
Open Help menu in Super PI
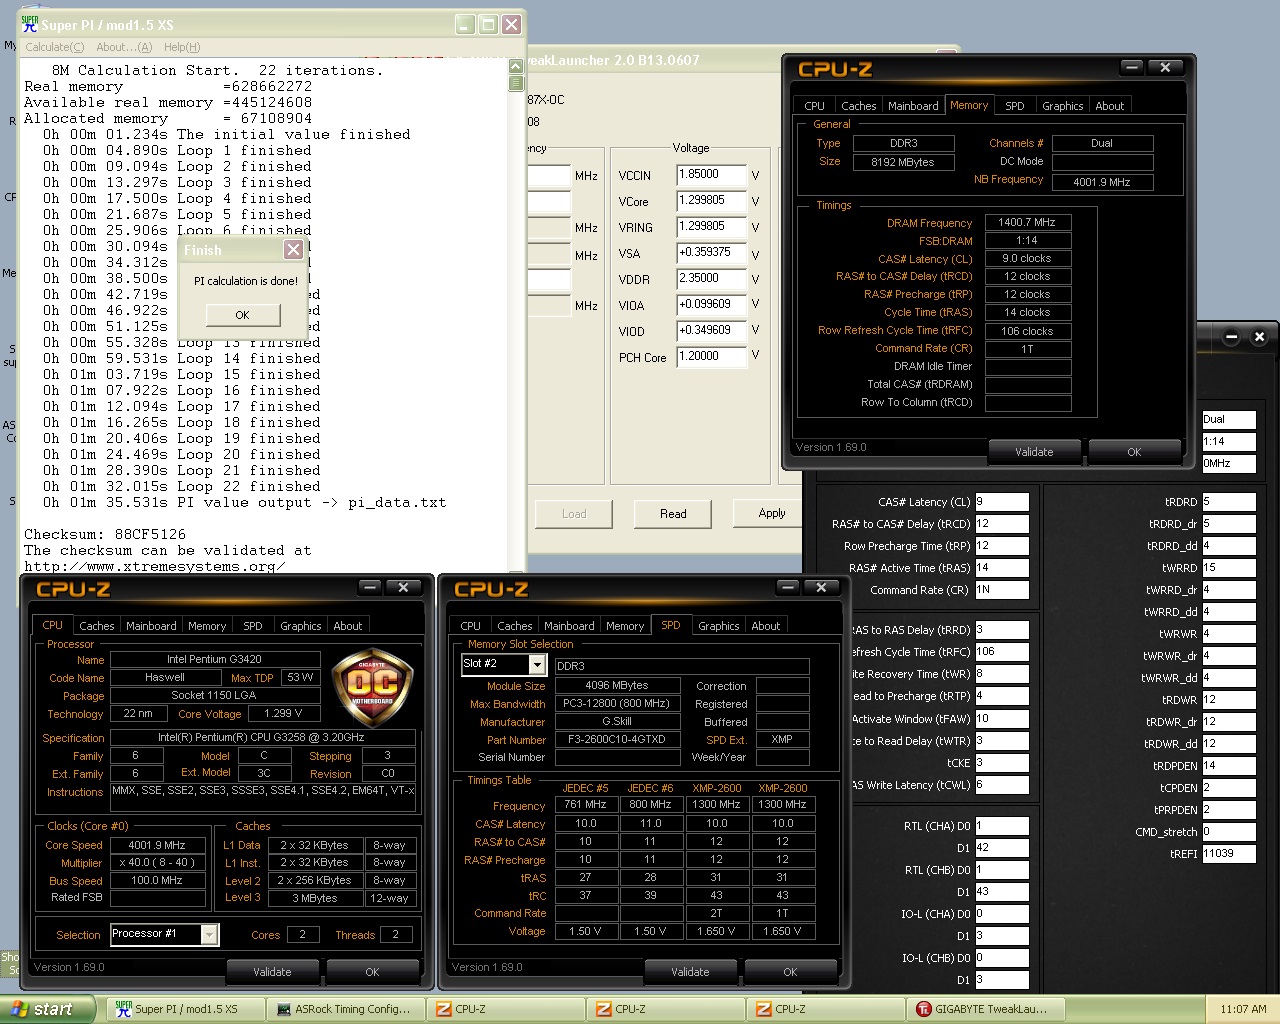[x=182, y=47]
